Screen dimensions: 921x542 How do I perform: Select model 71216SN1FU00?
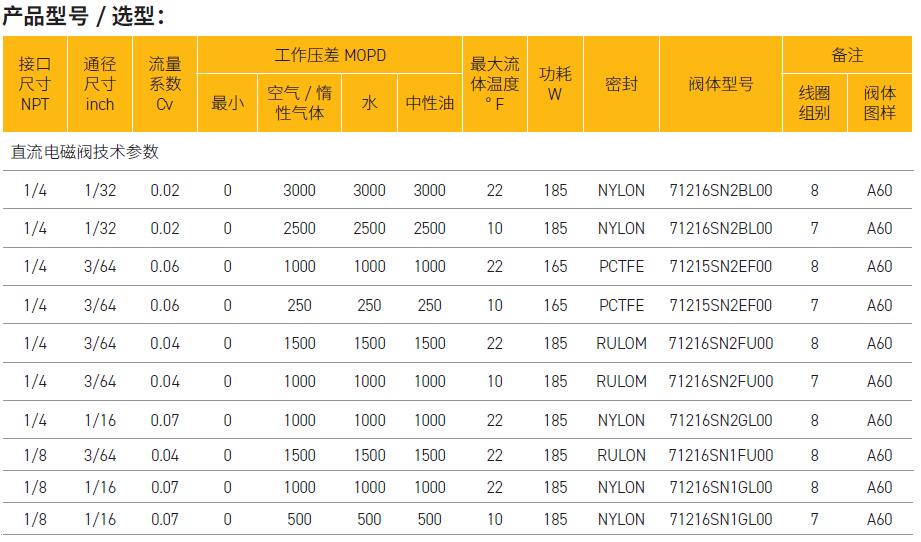tap(721, 456)
